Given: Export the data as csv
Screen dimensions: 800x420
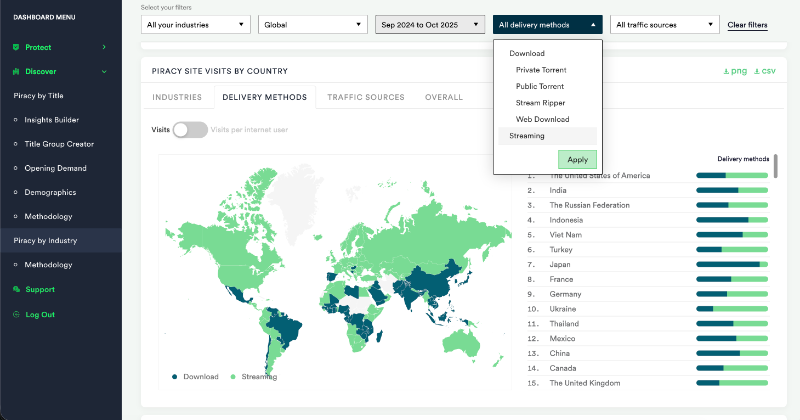Looking at the screenshot, I should tap(765, 72).
